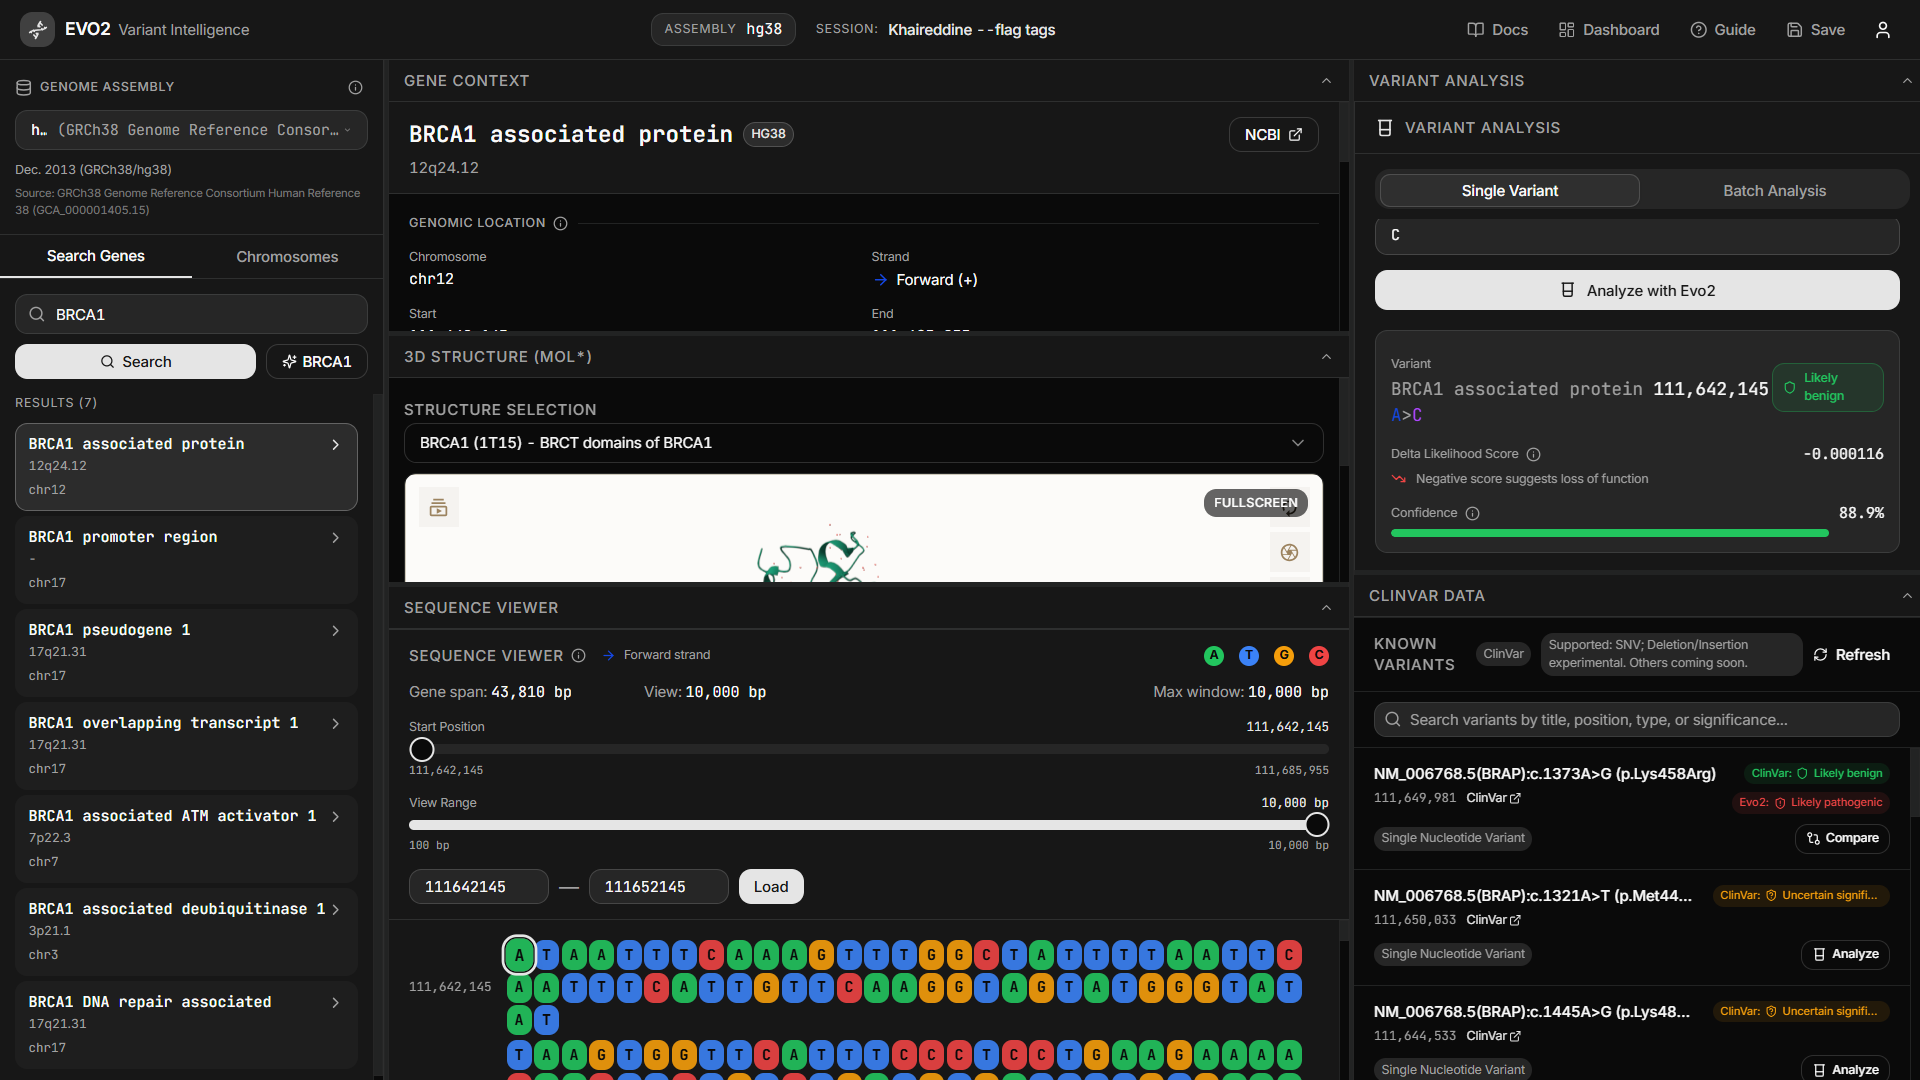
Task: Open the genome assembly dropdown
Action: click(x=191, y=130)
